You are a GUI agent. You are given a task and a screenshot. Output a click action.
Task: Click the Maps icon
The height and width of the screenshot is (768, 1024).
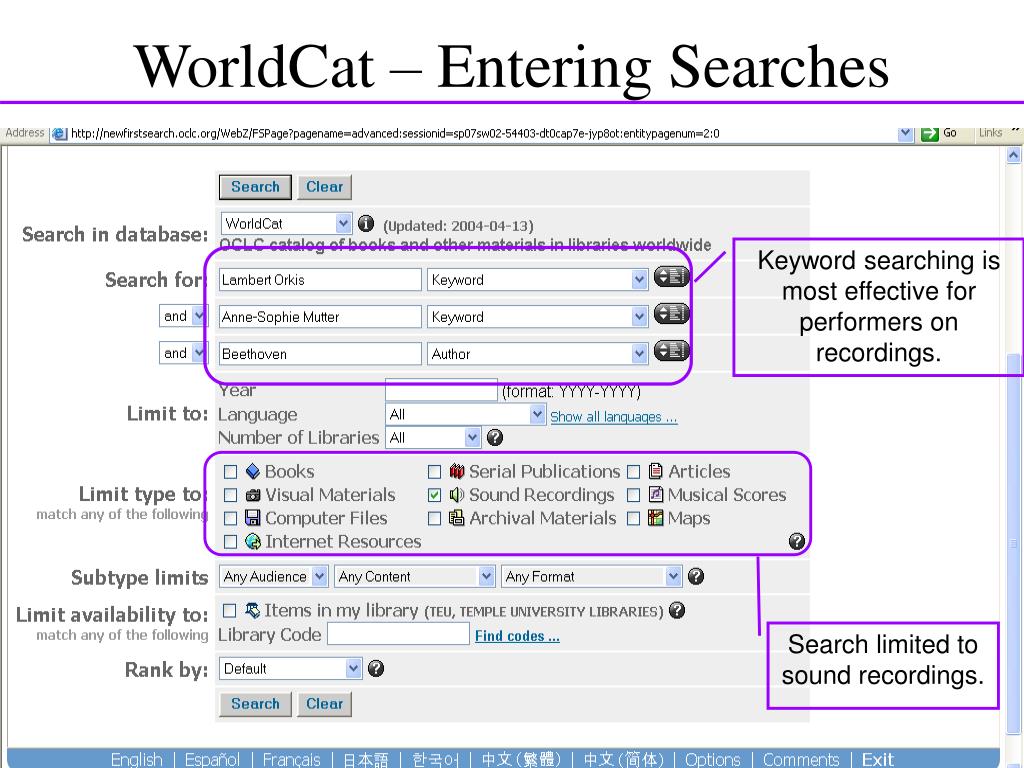tap(656, 518)
